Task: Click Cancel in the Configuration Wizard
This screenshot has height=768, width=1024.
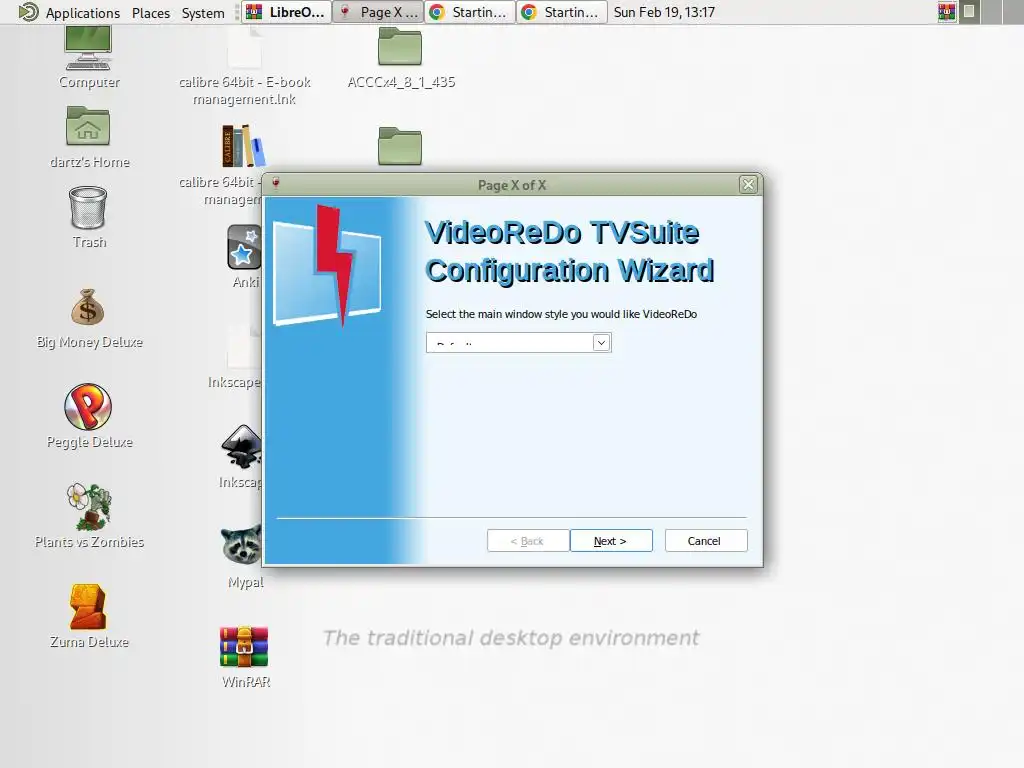Action: 705,541
